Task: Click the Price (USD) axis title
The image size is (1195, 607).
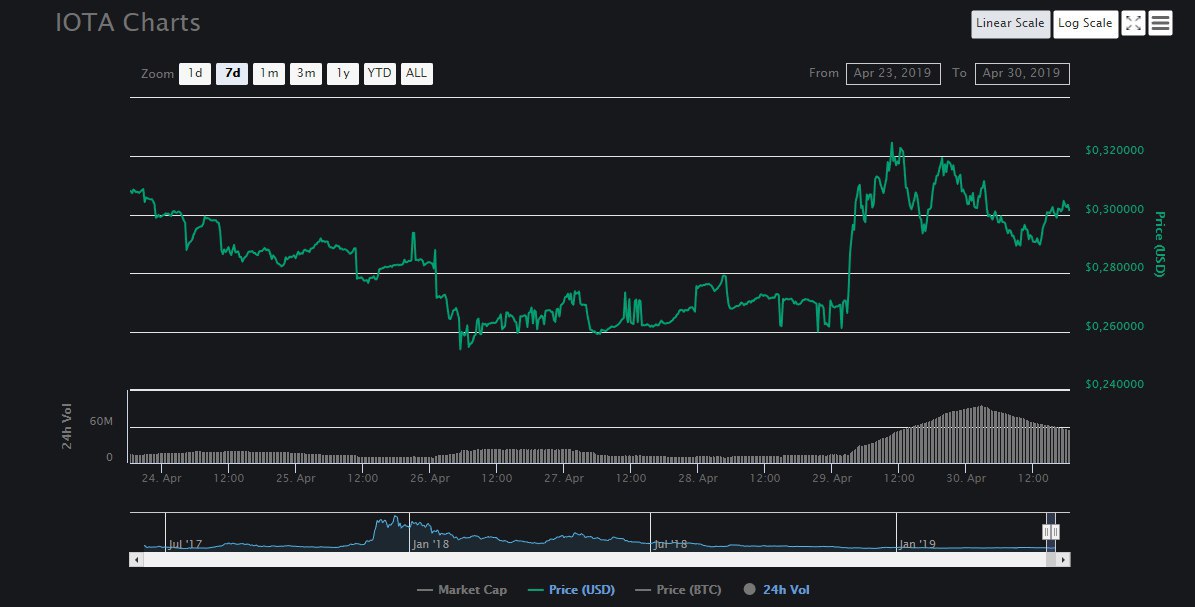Action: (x=1159, y=244)
